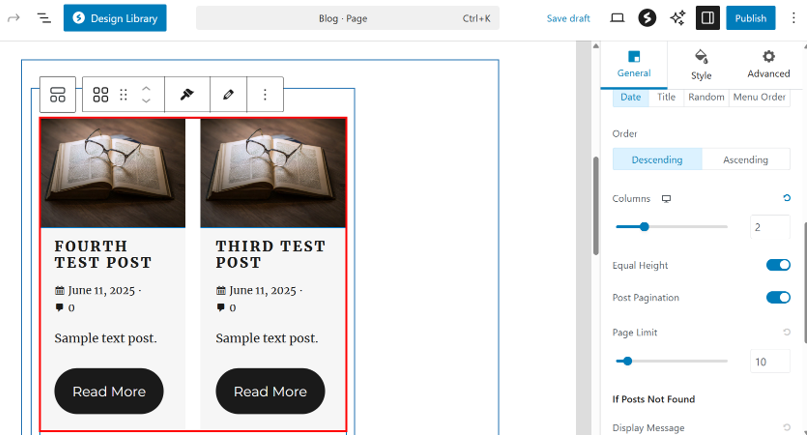Image resolution: width=807 pixels, height=435 pixels.
Task: Click the pencil edit icon in block toolbar
Action: tap(228, 94)
